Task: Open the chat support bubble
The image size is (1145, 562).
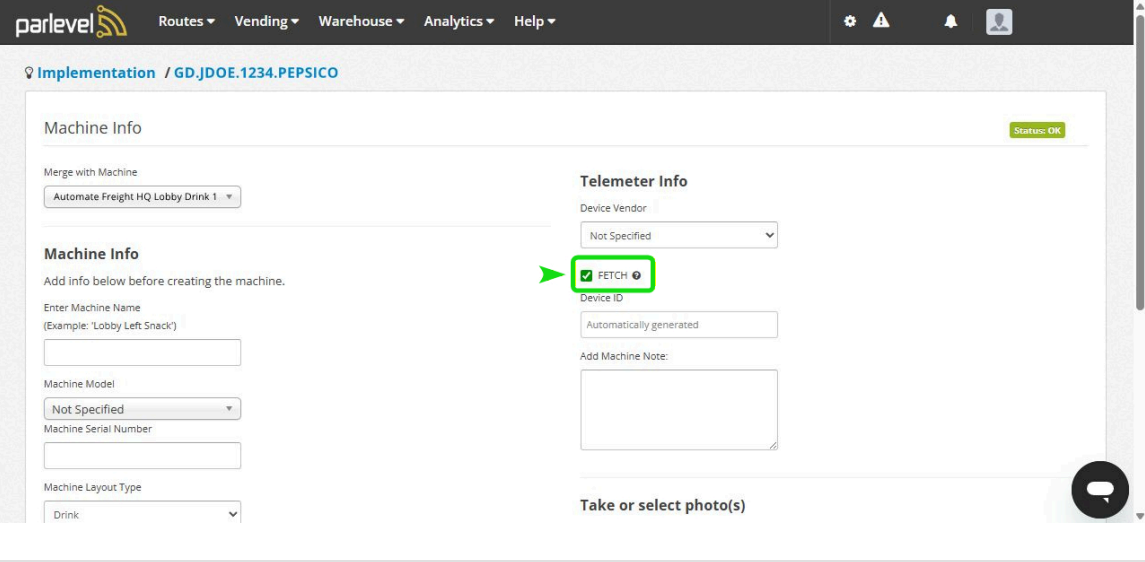Action: tap(1099, 490)
